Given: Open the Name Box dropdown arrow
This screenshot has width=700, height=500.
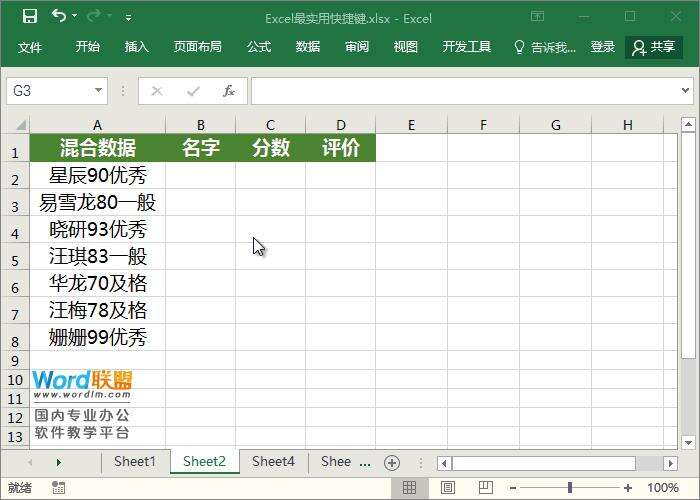Looking at the screenshot, I should pyautogui.click(x=98, y=91).
